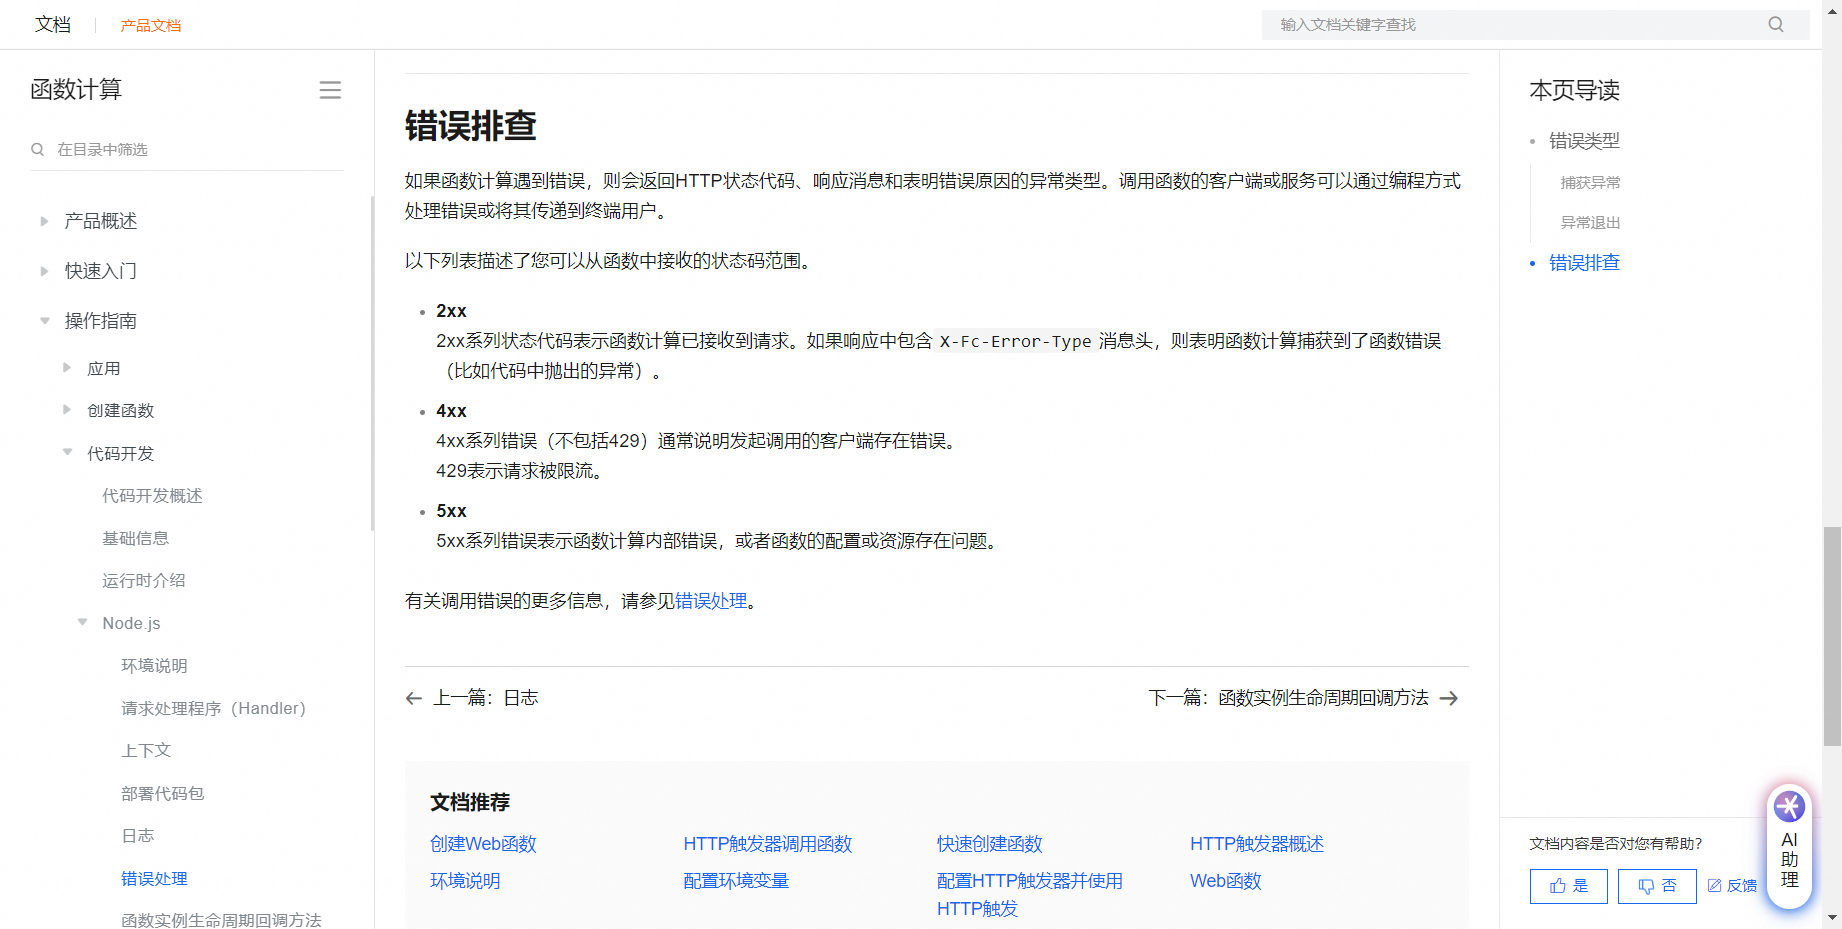
Task: Open 日志 in sidebar tree
Action: point(138,836)
